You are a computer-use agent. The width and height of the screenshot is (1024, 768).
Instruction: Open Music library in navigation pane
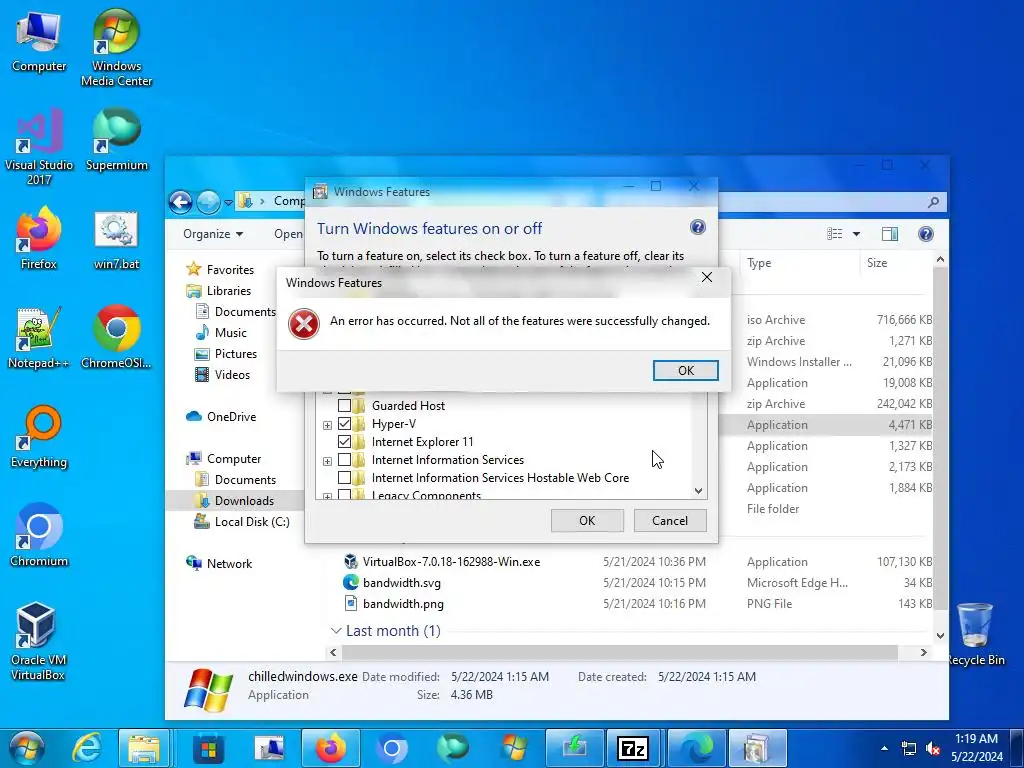[221, 332]
